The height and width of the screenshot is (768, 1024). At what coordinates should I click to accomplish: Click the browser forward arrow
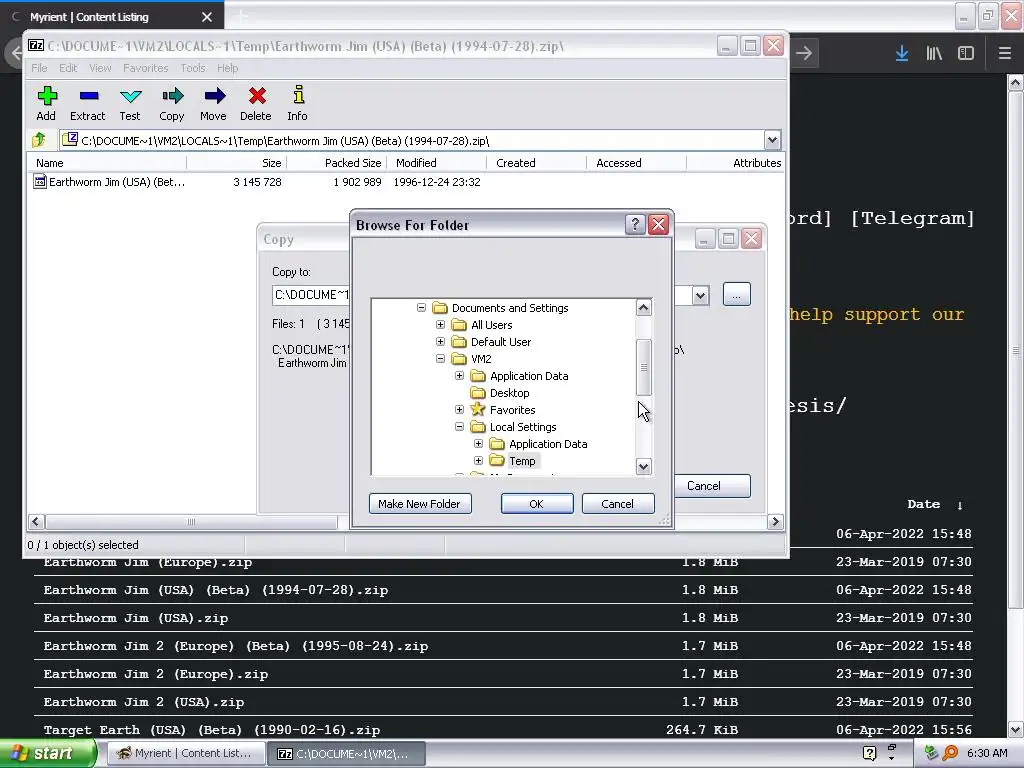click(x=804, y=53)
